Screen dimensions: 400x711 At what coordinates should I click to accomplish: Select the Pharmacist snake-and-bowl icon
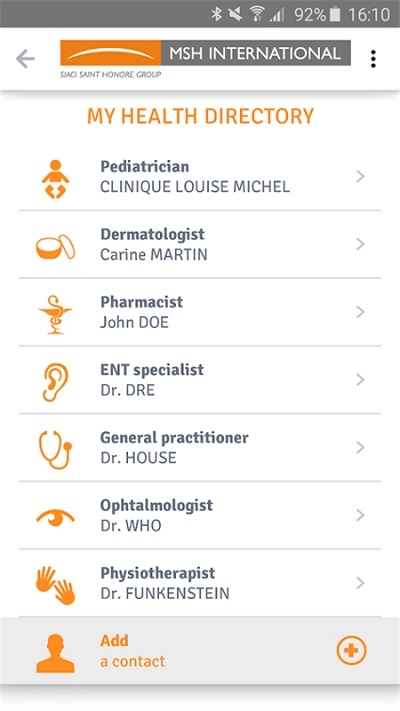(x=55, y=314)
